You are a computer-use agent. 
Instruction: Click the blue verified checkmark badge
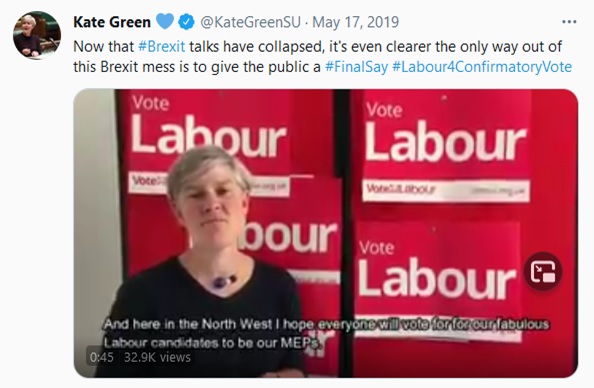point(186,22)
